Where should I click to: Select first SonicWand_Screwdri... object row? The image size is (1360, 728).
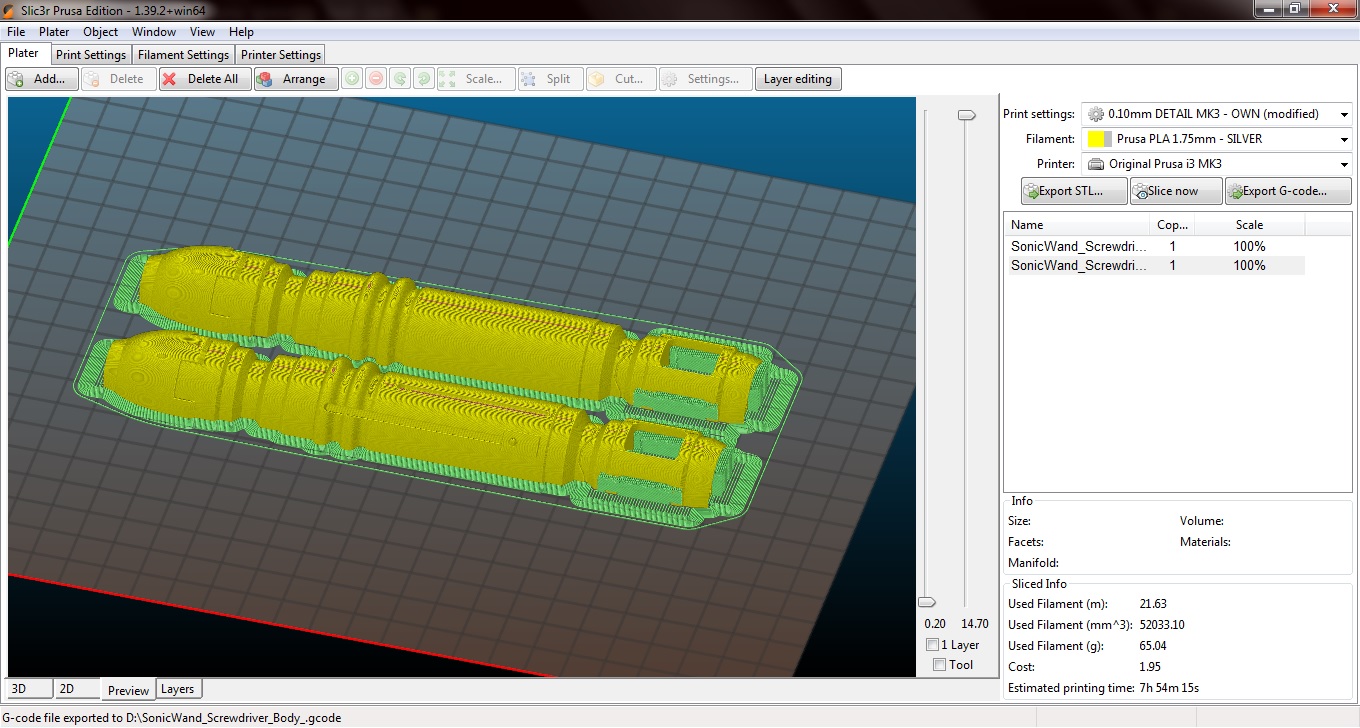click(1155, 246)
